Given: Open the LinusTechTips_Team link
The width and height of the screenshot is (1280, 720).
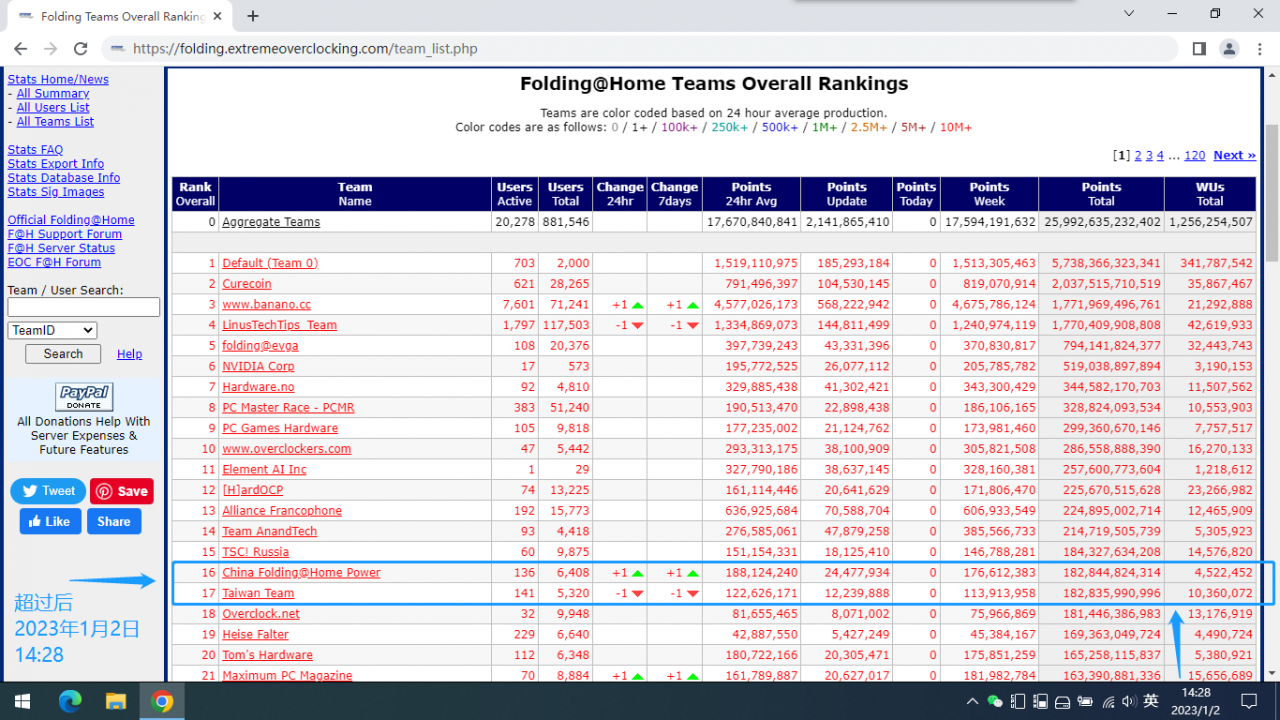Looking at the screenshot, I should pyautogui.click(x=279, y=325).
